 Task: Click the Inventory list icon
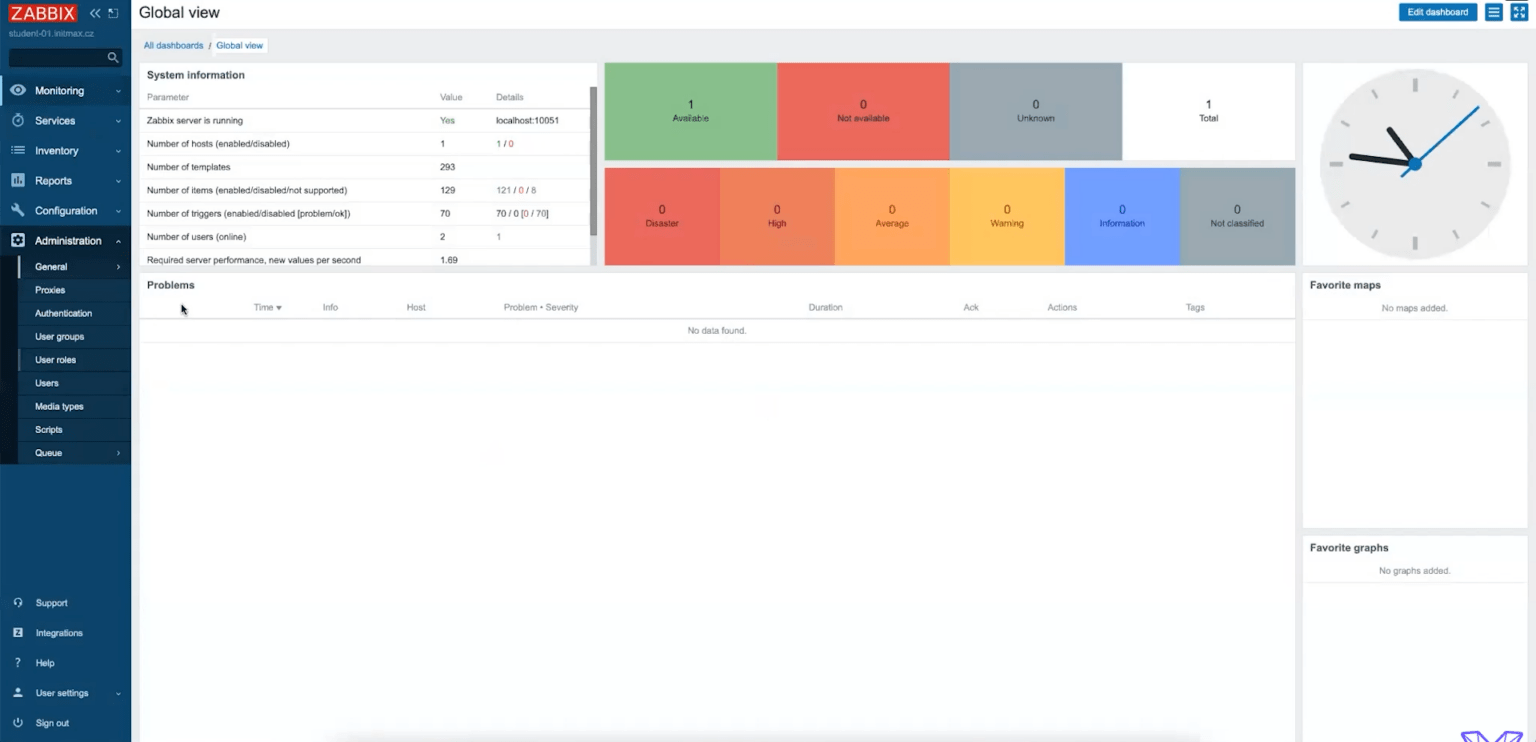pos(18,150)
